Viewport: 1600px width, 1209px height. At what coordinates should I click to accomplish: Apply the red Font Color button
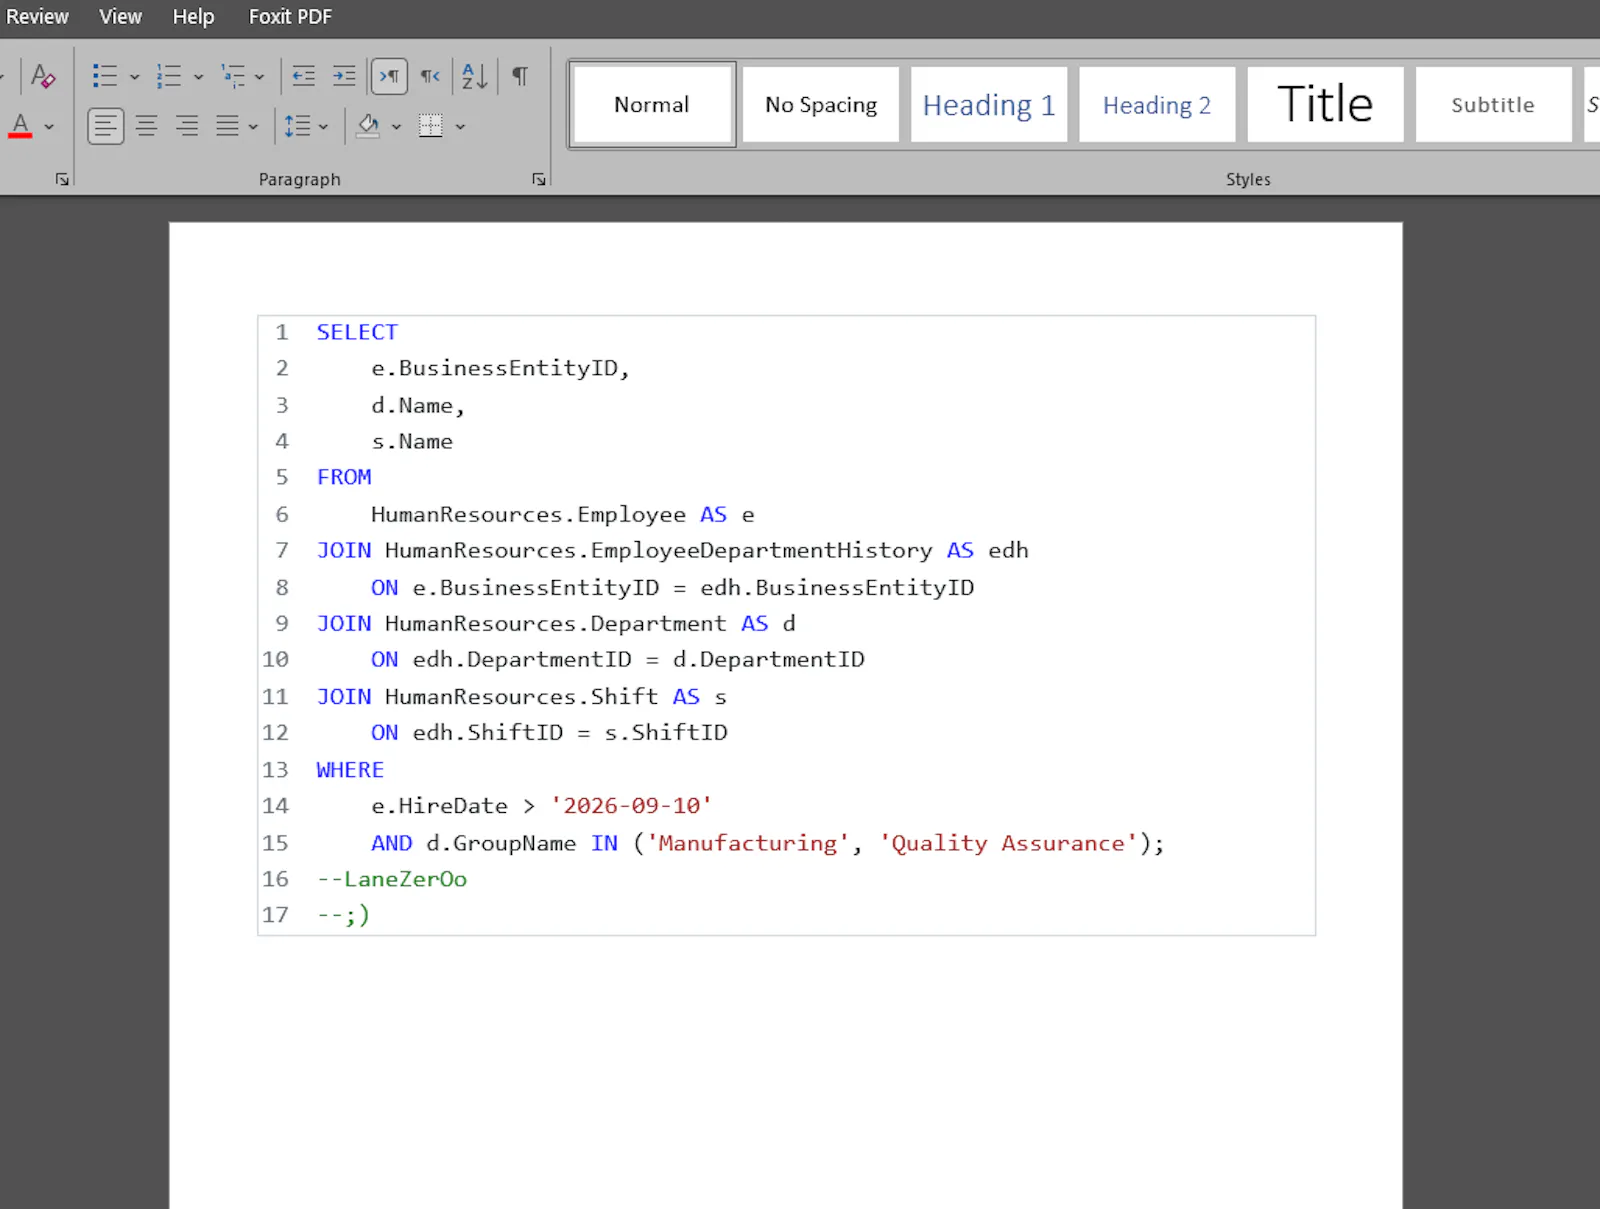coord(21,126)
